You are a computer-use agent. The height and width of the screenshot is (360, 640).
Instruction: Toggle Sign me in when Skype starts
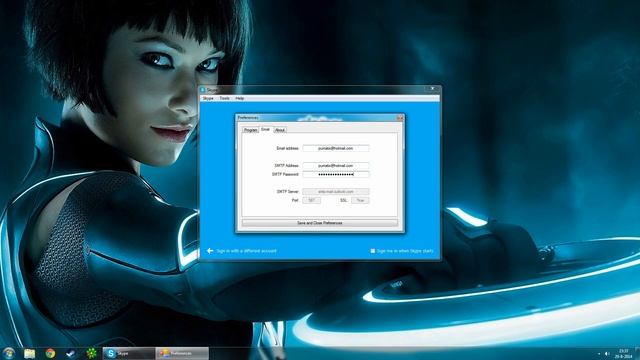click(x=373, y=251)
